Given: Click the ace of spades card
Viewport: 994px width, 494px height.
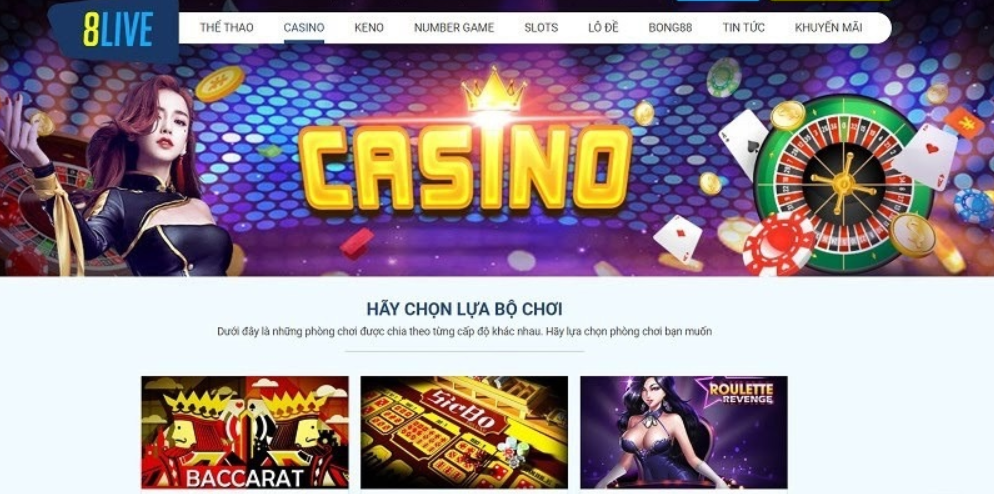Looking at the screenshot, I should 743,143.
